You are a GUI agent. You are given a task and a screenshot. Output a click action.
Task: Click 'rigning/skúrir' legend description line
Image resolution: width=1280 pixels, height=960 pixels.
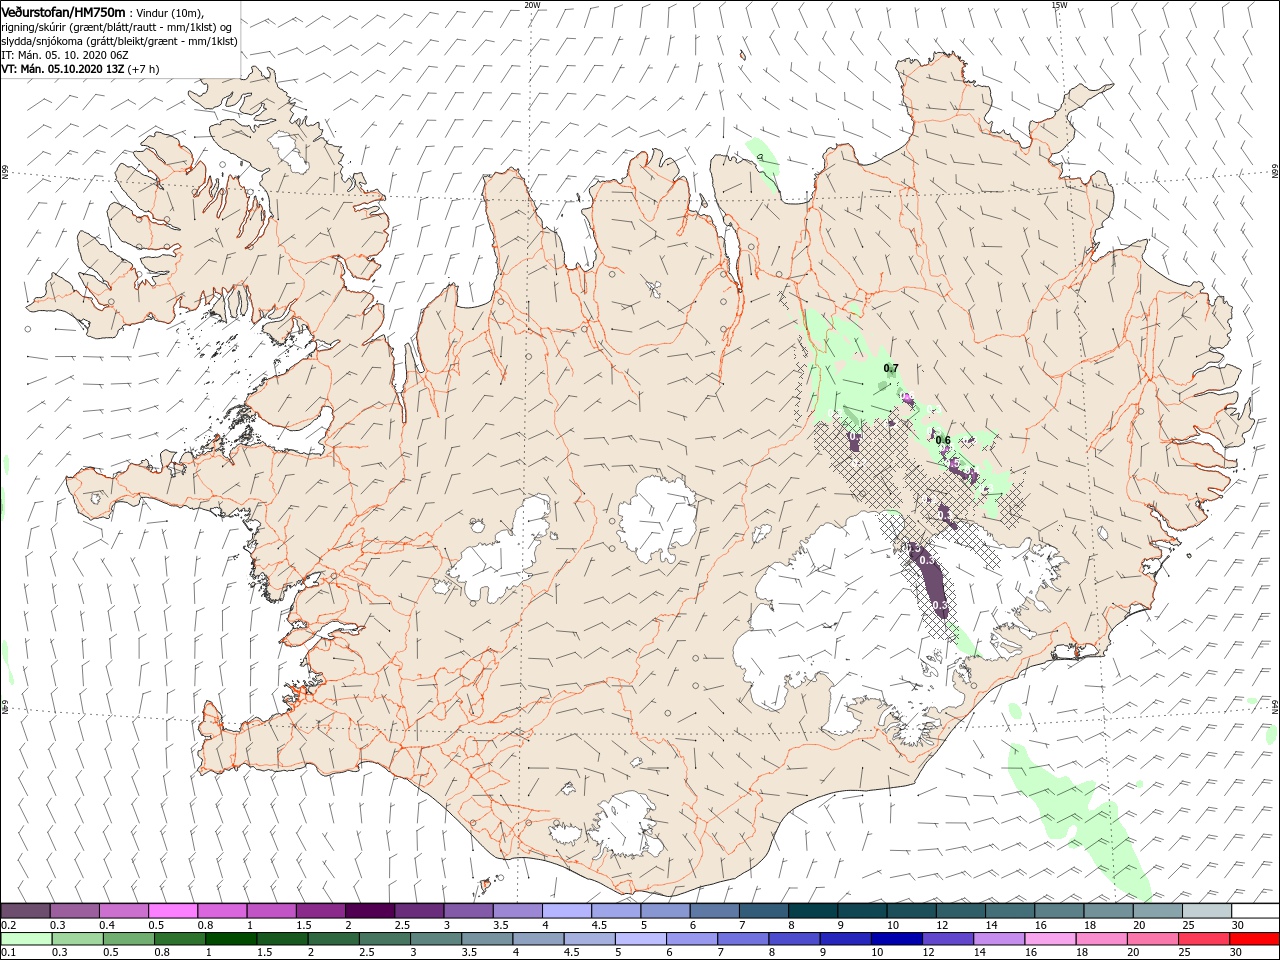(116, 27)
